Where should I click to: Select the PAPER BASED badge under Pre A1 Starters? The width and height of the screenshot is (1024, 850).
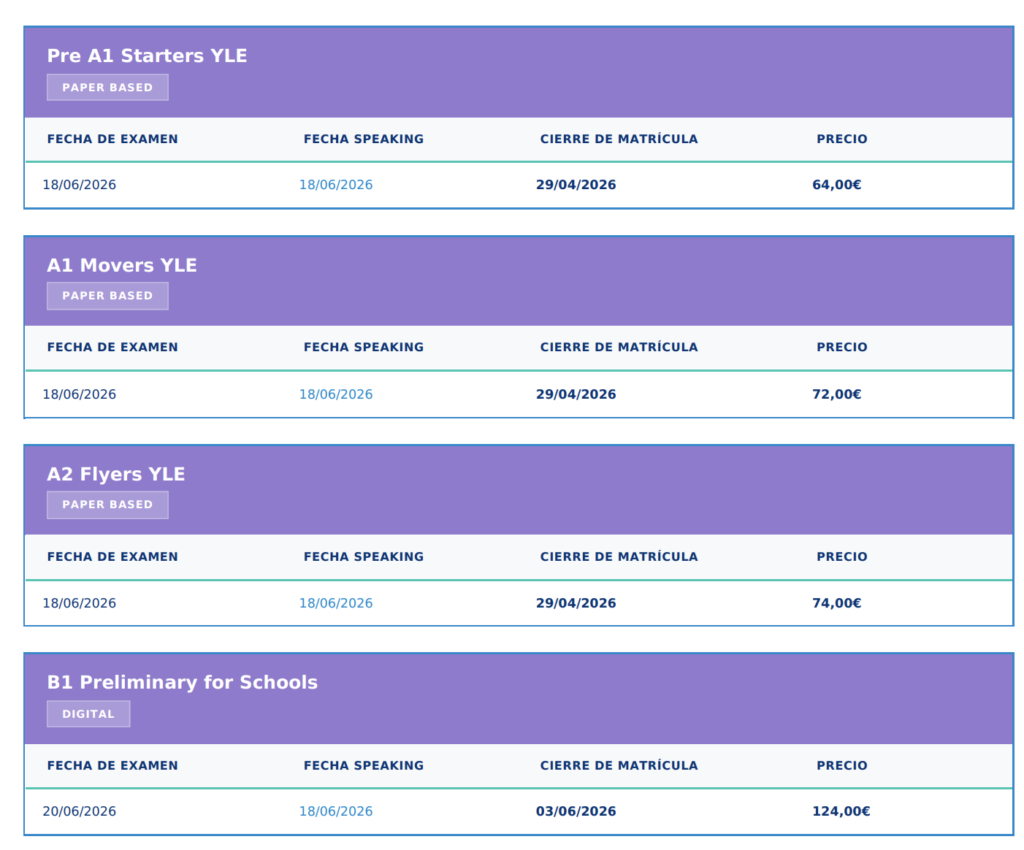[107, 87]
